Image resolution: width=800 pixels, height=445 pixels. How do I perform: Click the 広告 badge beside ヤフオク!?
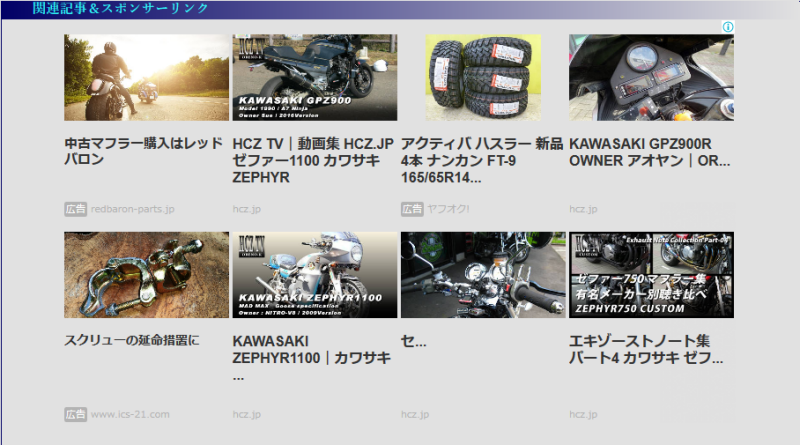(412, 209)
